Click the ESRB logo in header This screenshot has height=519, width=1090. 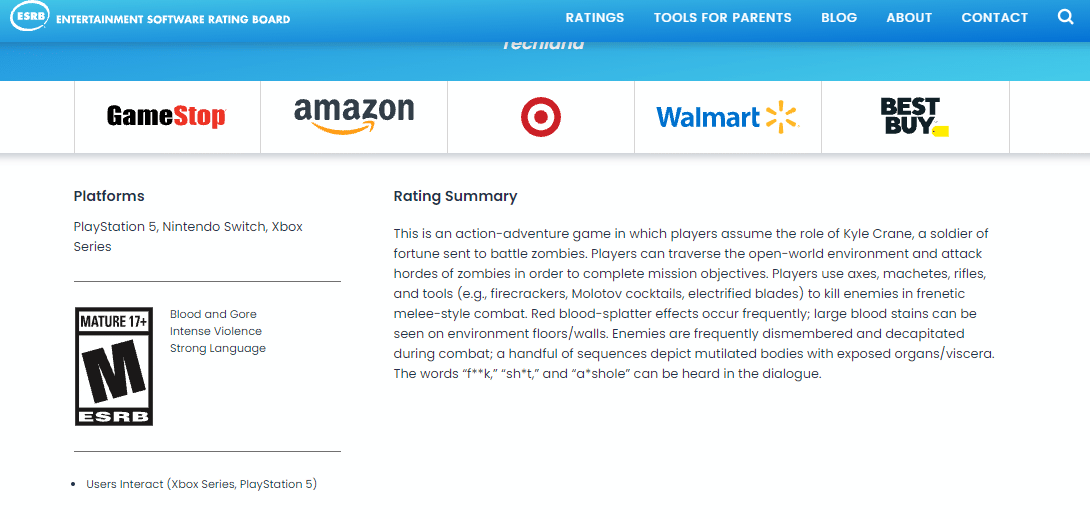pyautogui.click(x=30, y=15)
